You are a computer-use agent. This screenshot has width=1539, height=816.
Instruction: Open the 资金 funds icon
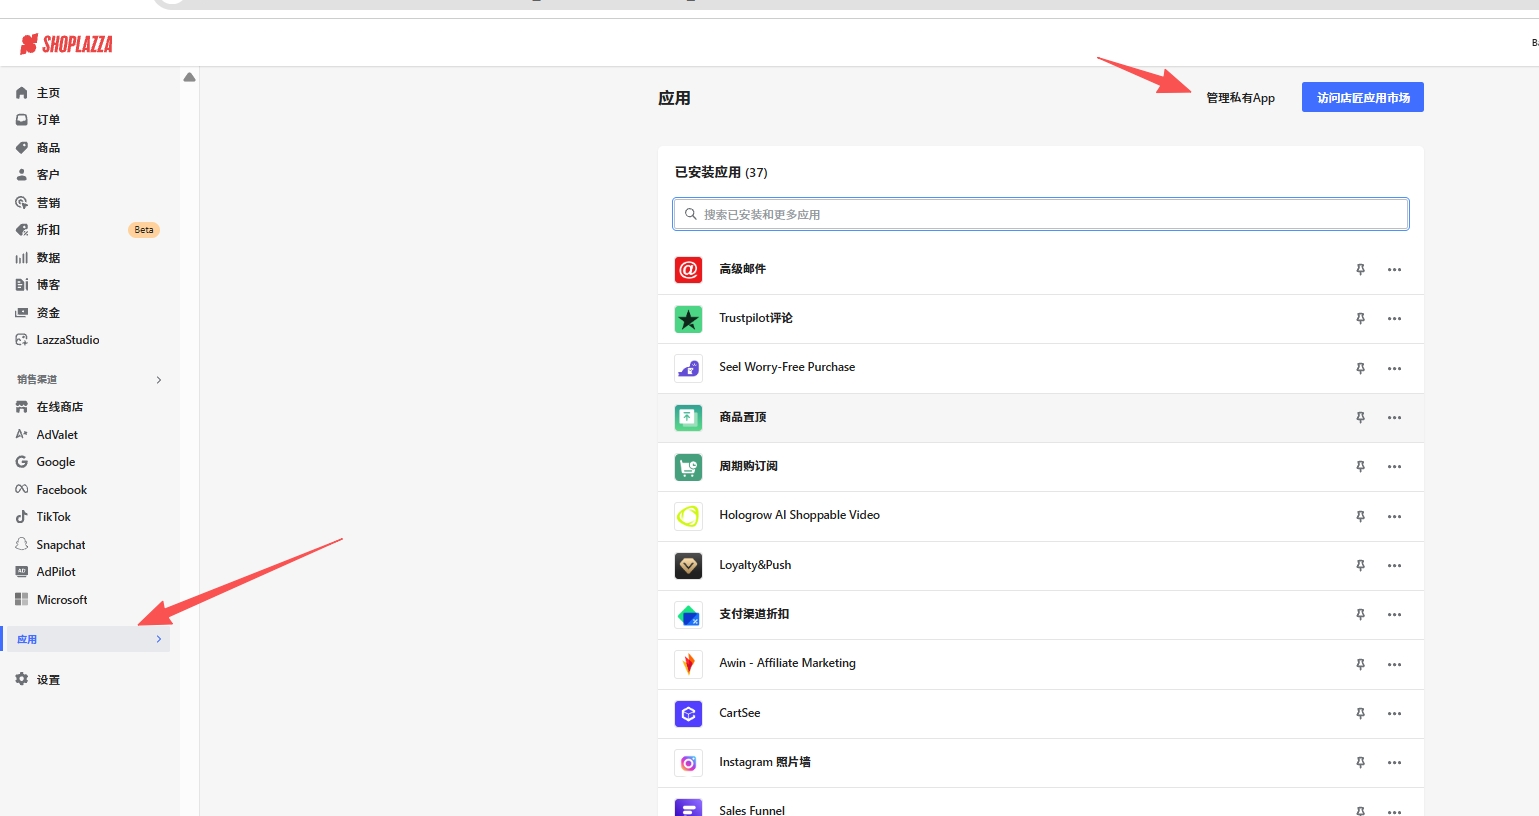click(x=22, y=313)
